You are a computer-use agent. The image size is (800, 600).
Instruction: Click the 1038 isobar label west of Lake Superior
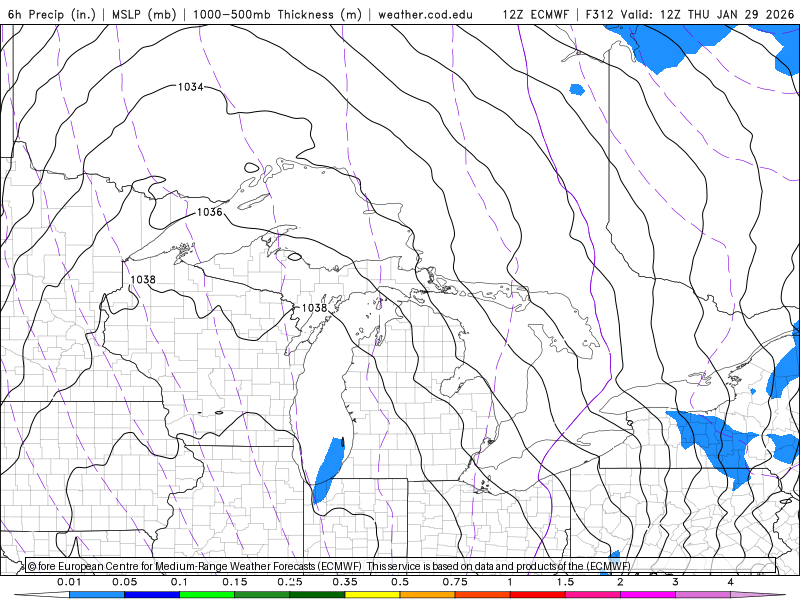coord(143,279)
